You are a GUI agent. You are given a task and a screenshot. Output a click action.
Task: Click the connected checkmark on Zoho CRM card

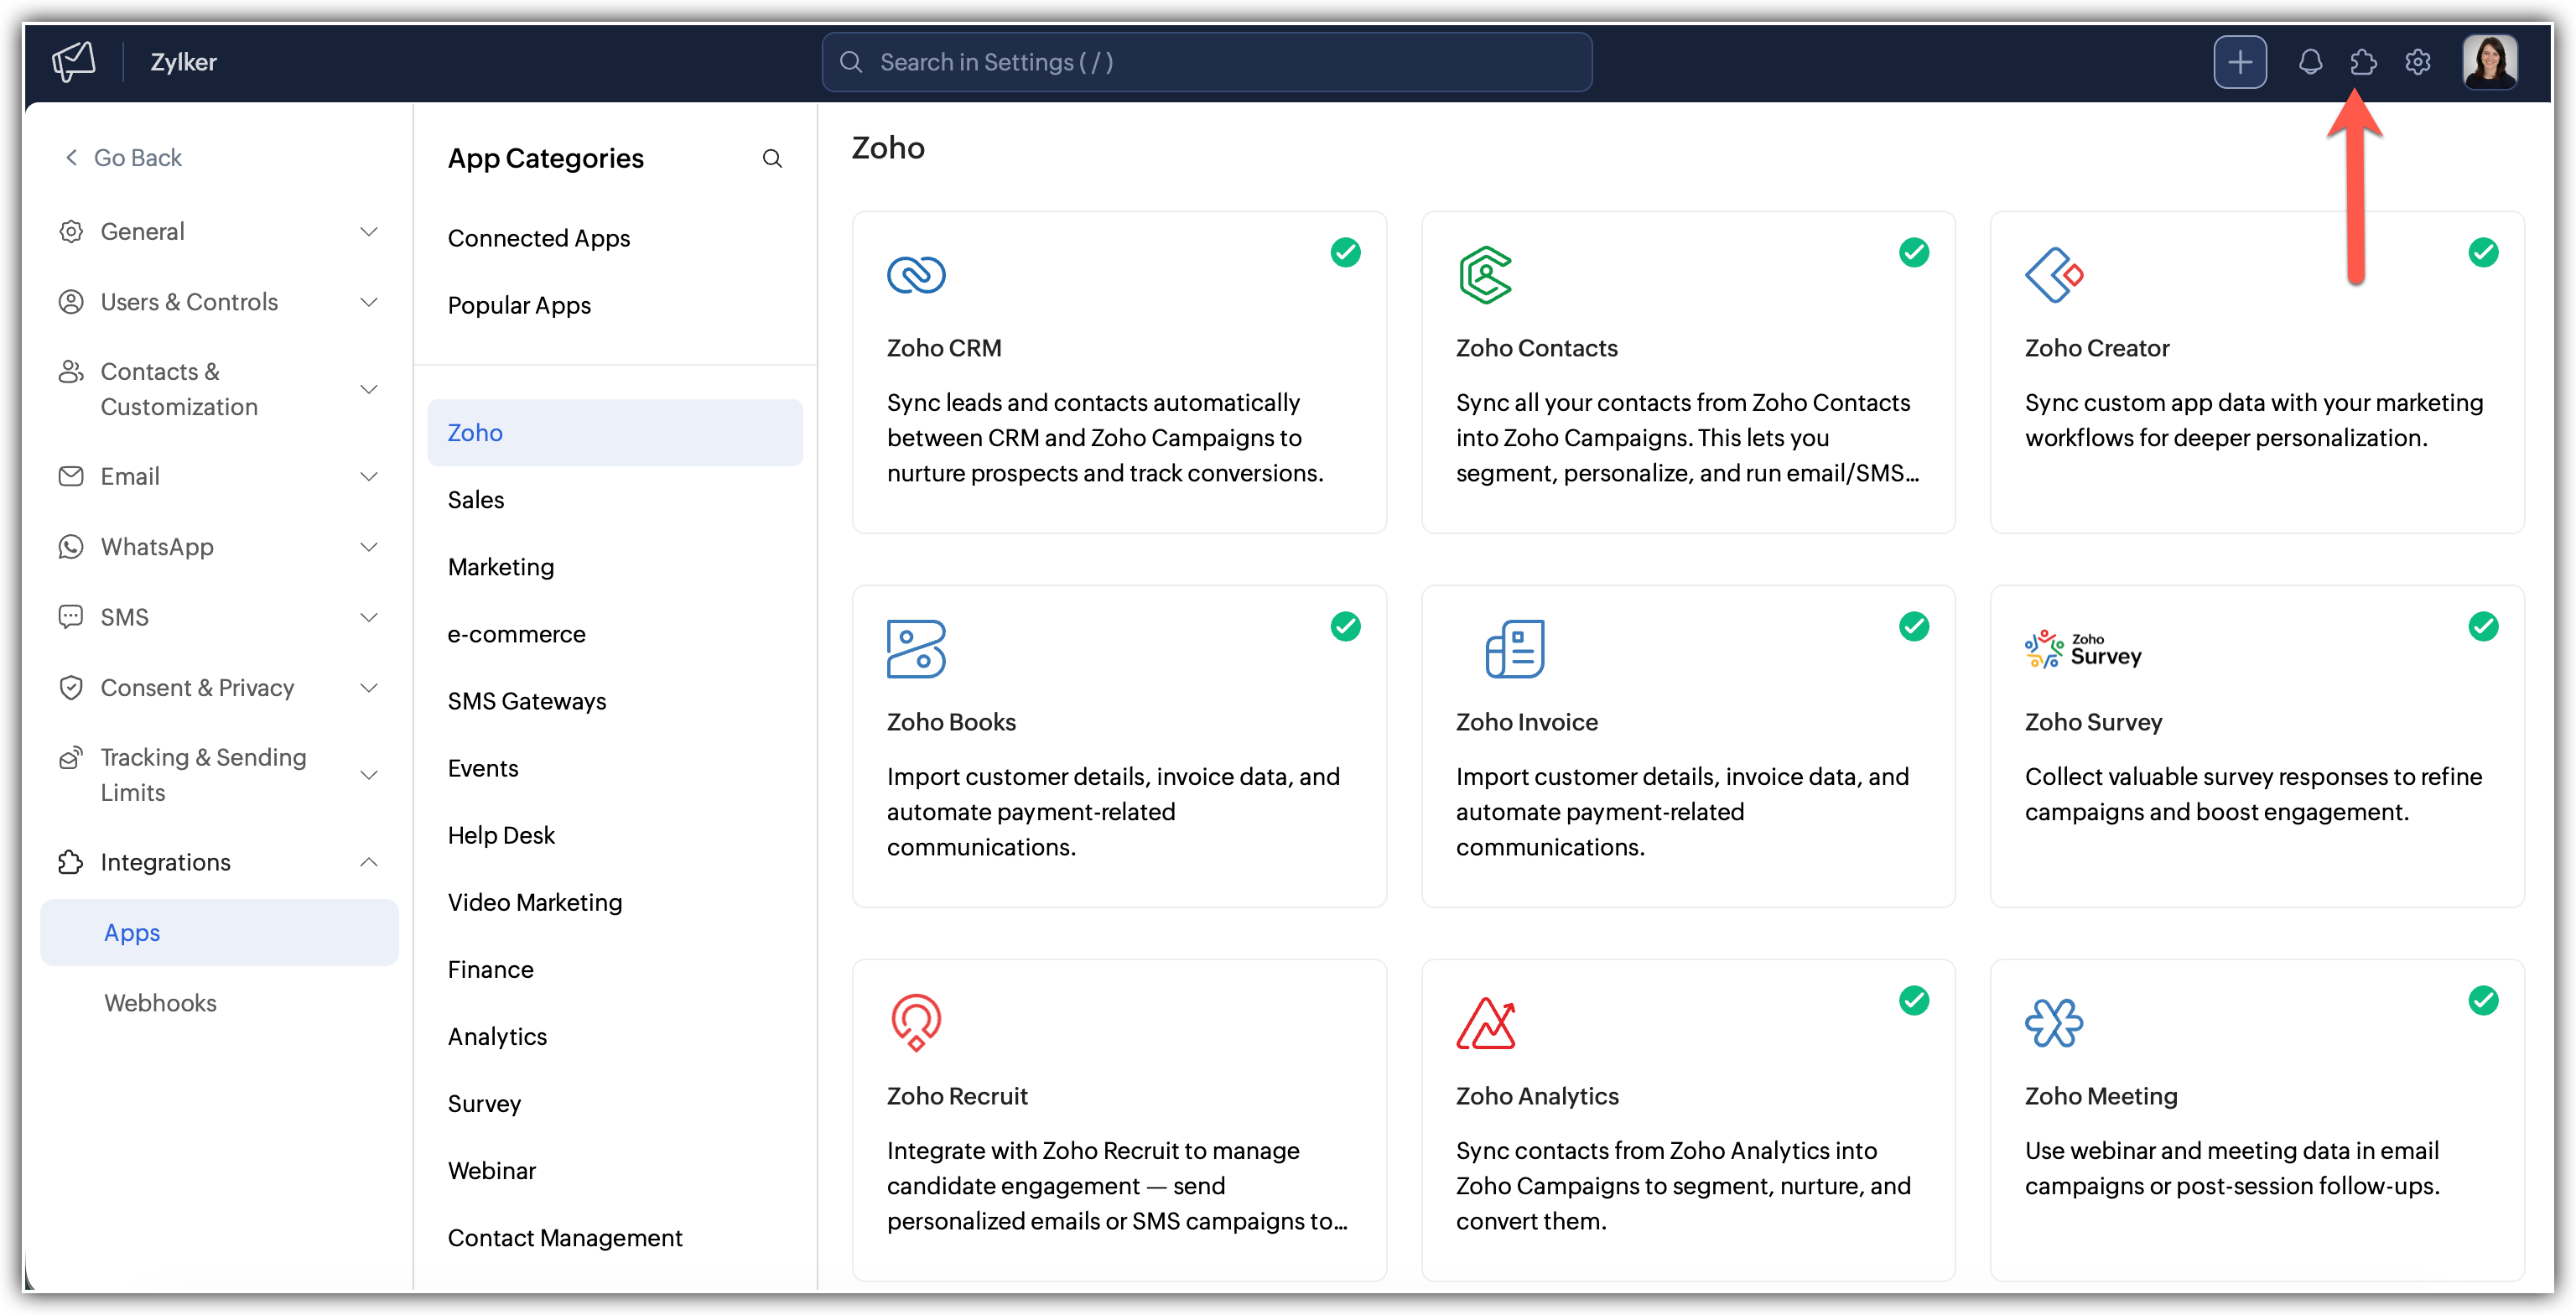tap(1345, 252)
